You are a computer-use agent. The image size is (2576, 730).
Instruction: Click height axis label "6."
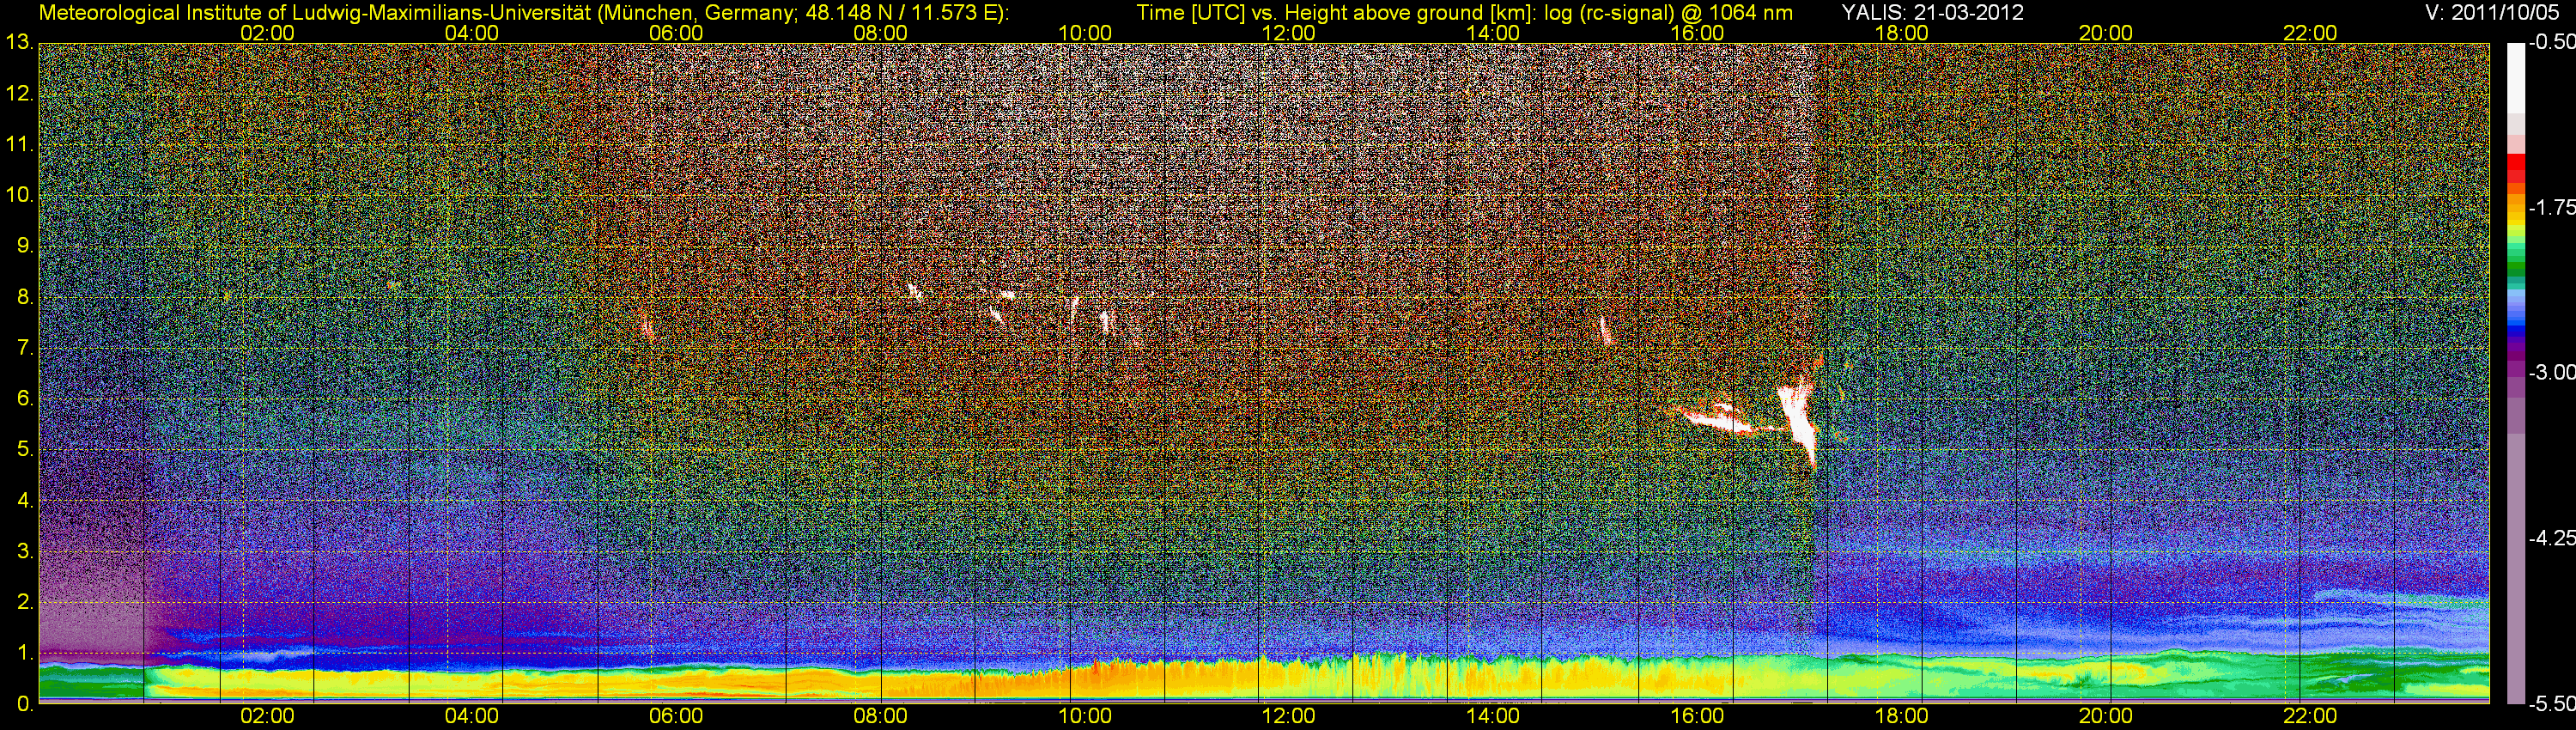[x=25, y=399]
